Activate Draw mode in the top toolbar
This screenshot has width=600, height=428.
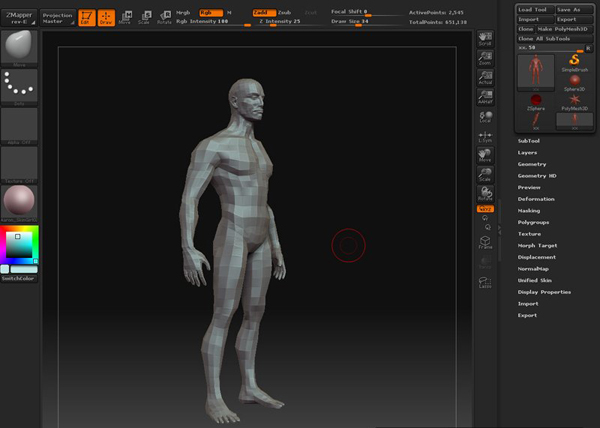pos(106,18)
